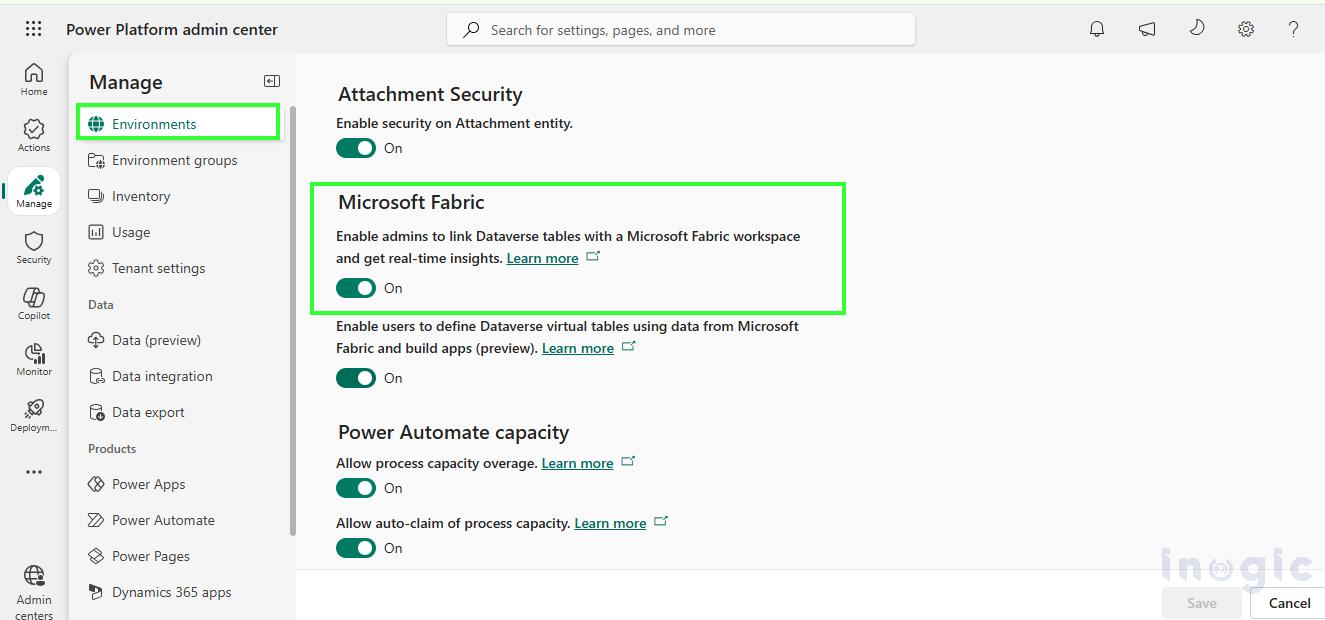Screen dimensions: 1325x620
Task: Open Power Pages under Products
Action: click(178, 556)
